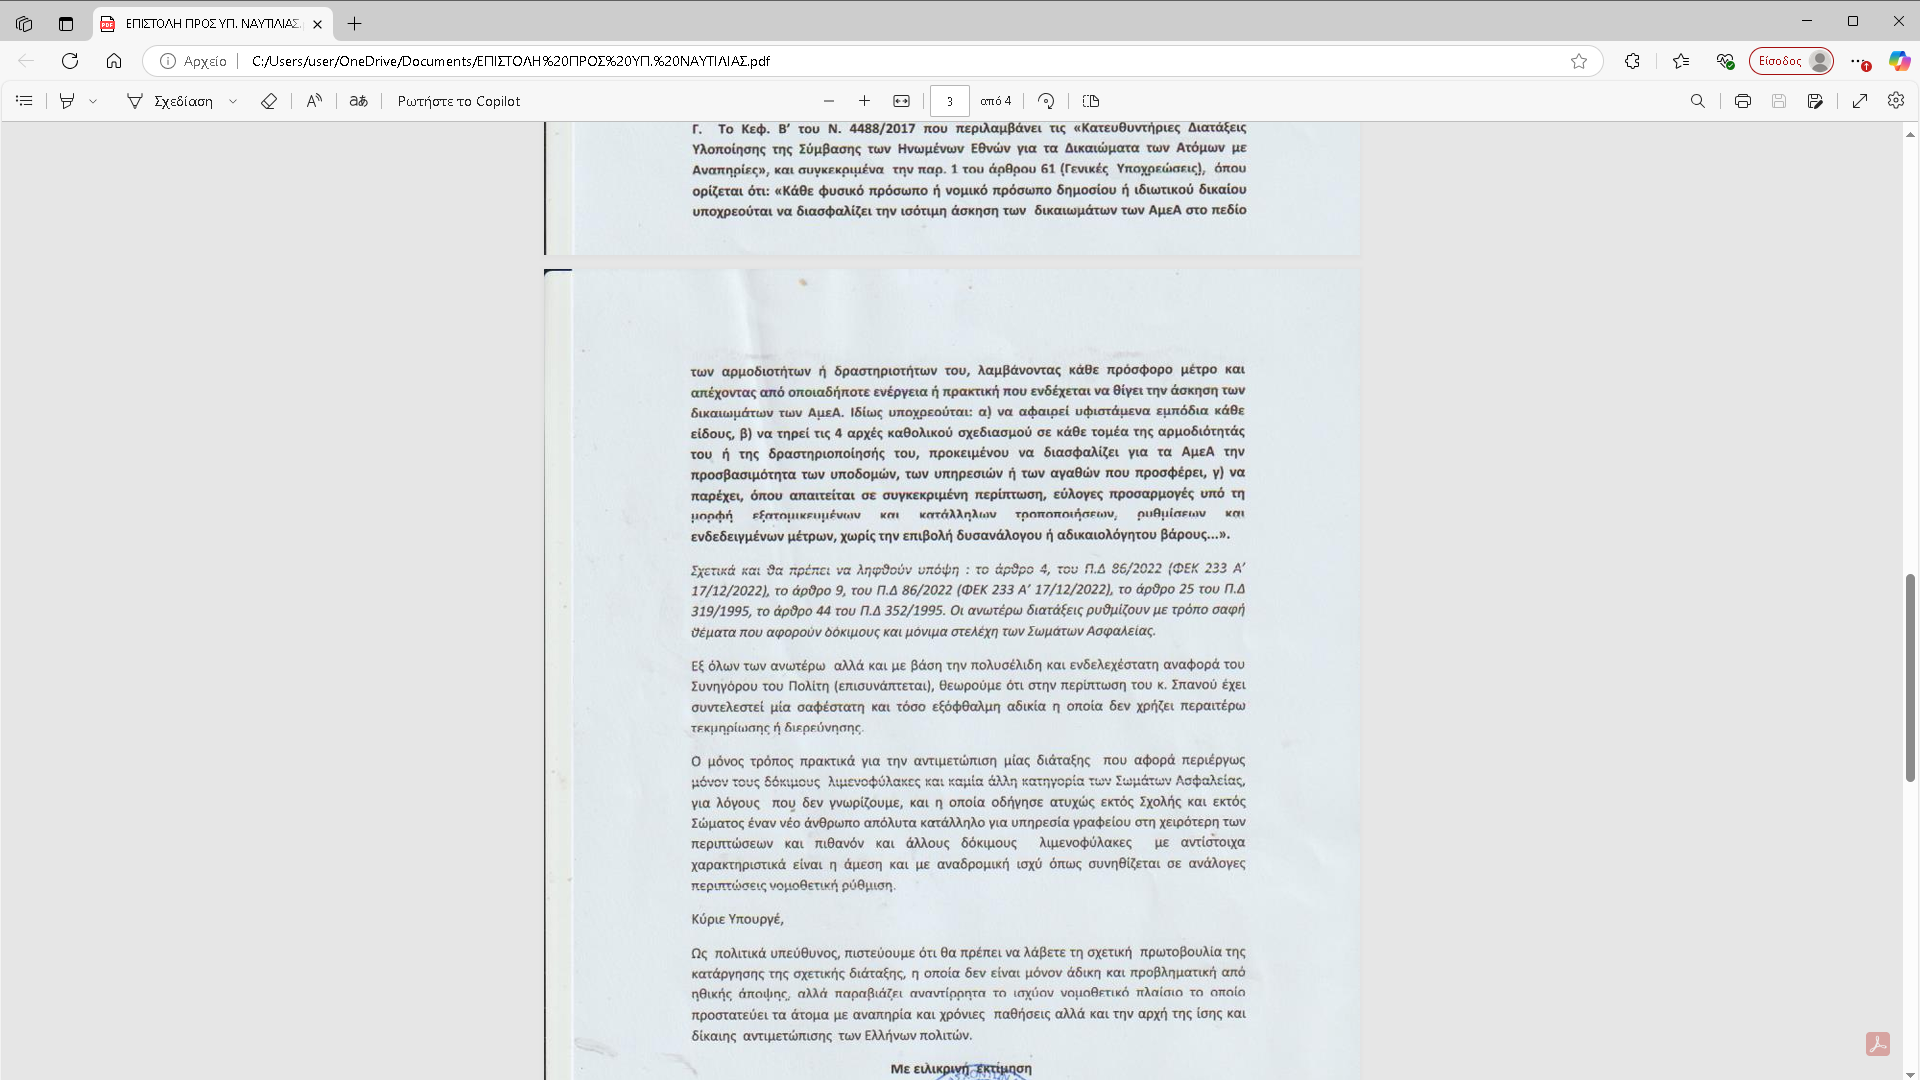The image size is (1920, 1080).
Task: Click Ρωτήστε το Copilot button
Action: [459, 101]
